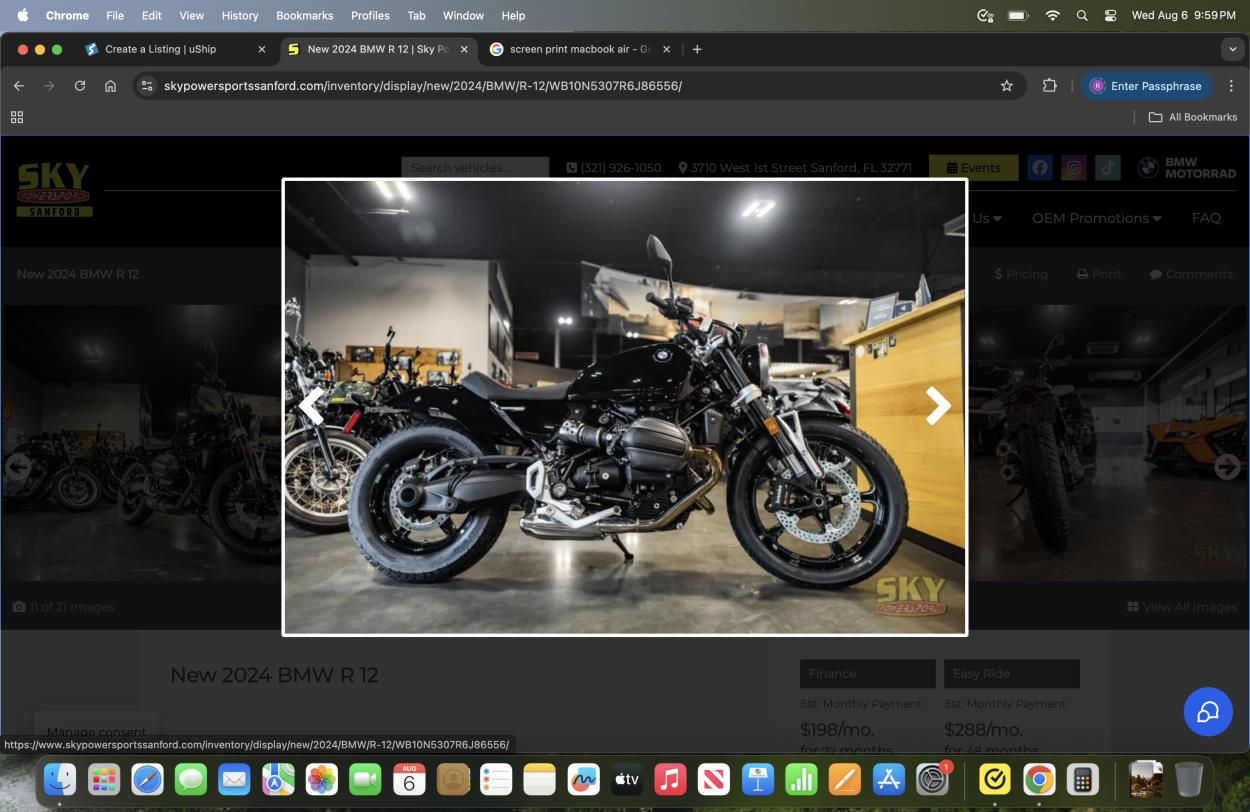Open App Store from the Dock
Viewport: 1250px width, 812px height.
coord(888,779)
